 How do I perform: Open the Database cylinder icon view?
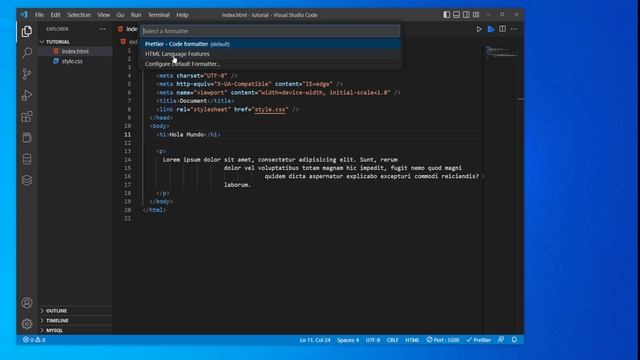pos(27,159)
